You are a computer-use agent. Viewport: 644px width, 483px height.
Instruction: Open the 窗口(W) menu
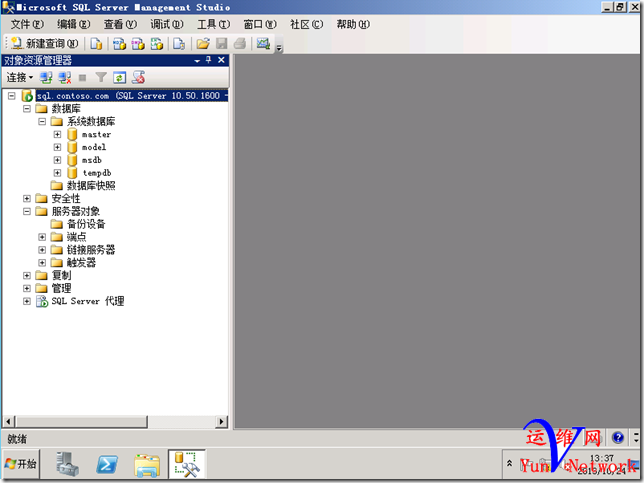pos(260,24)
